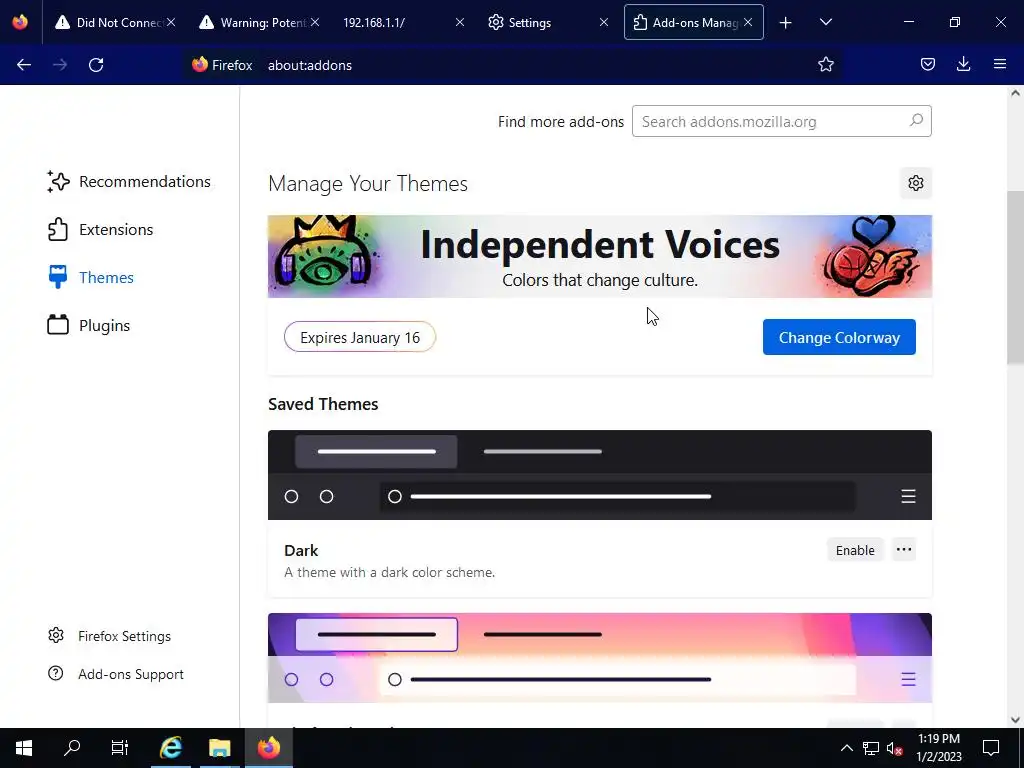Click the Firefox taskbar icon
Image resolution: width=1024 pixels, height=768 pixels.
(268, 748)
